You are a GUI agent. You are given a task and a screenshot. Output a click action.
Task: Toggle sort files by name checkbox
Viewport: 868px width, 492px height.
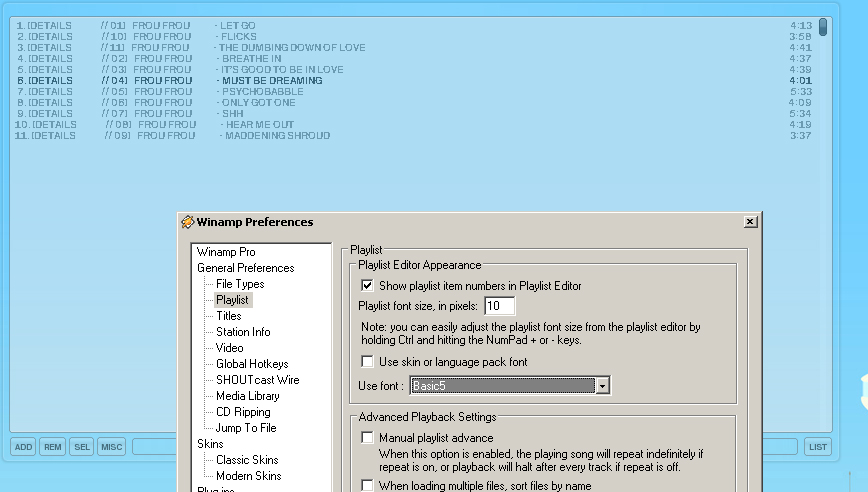pyautogui.click(x=367, y=485)
